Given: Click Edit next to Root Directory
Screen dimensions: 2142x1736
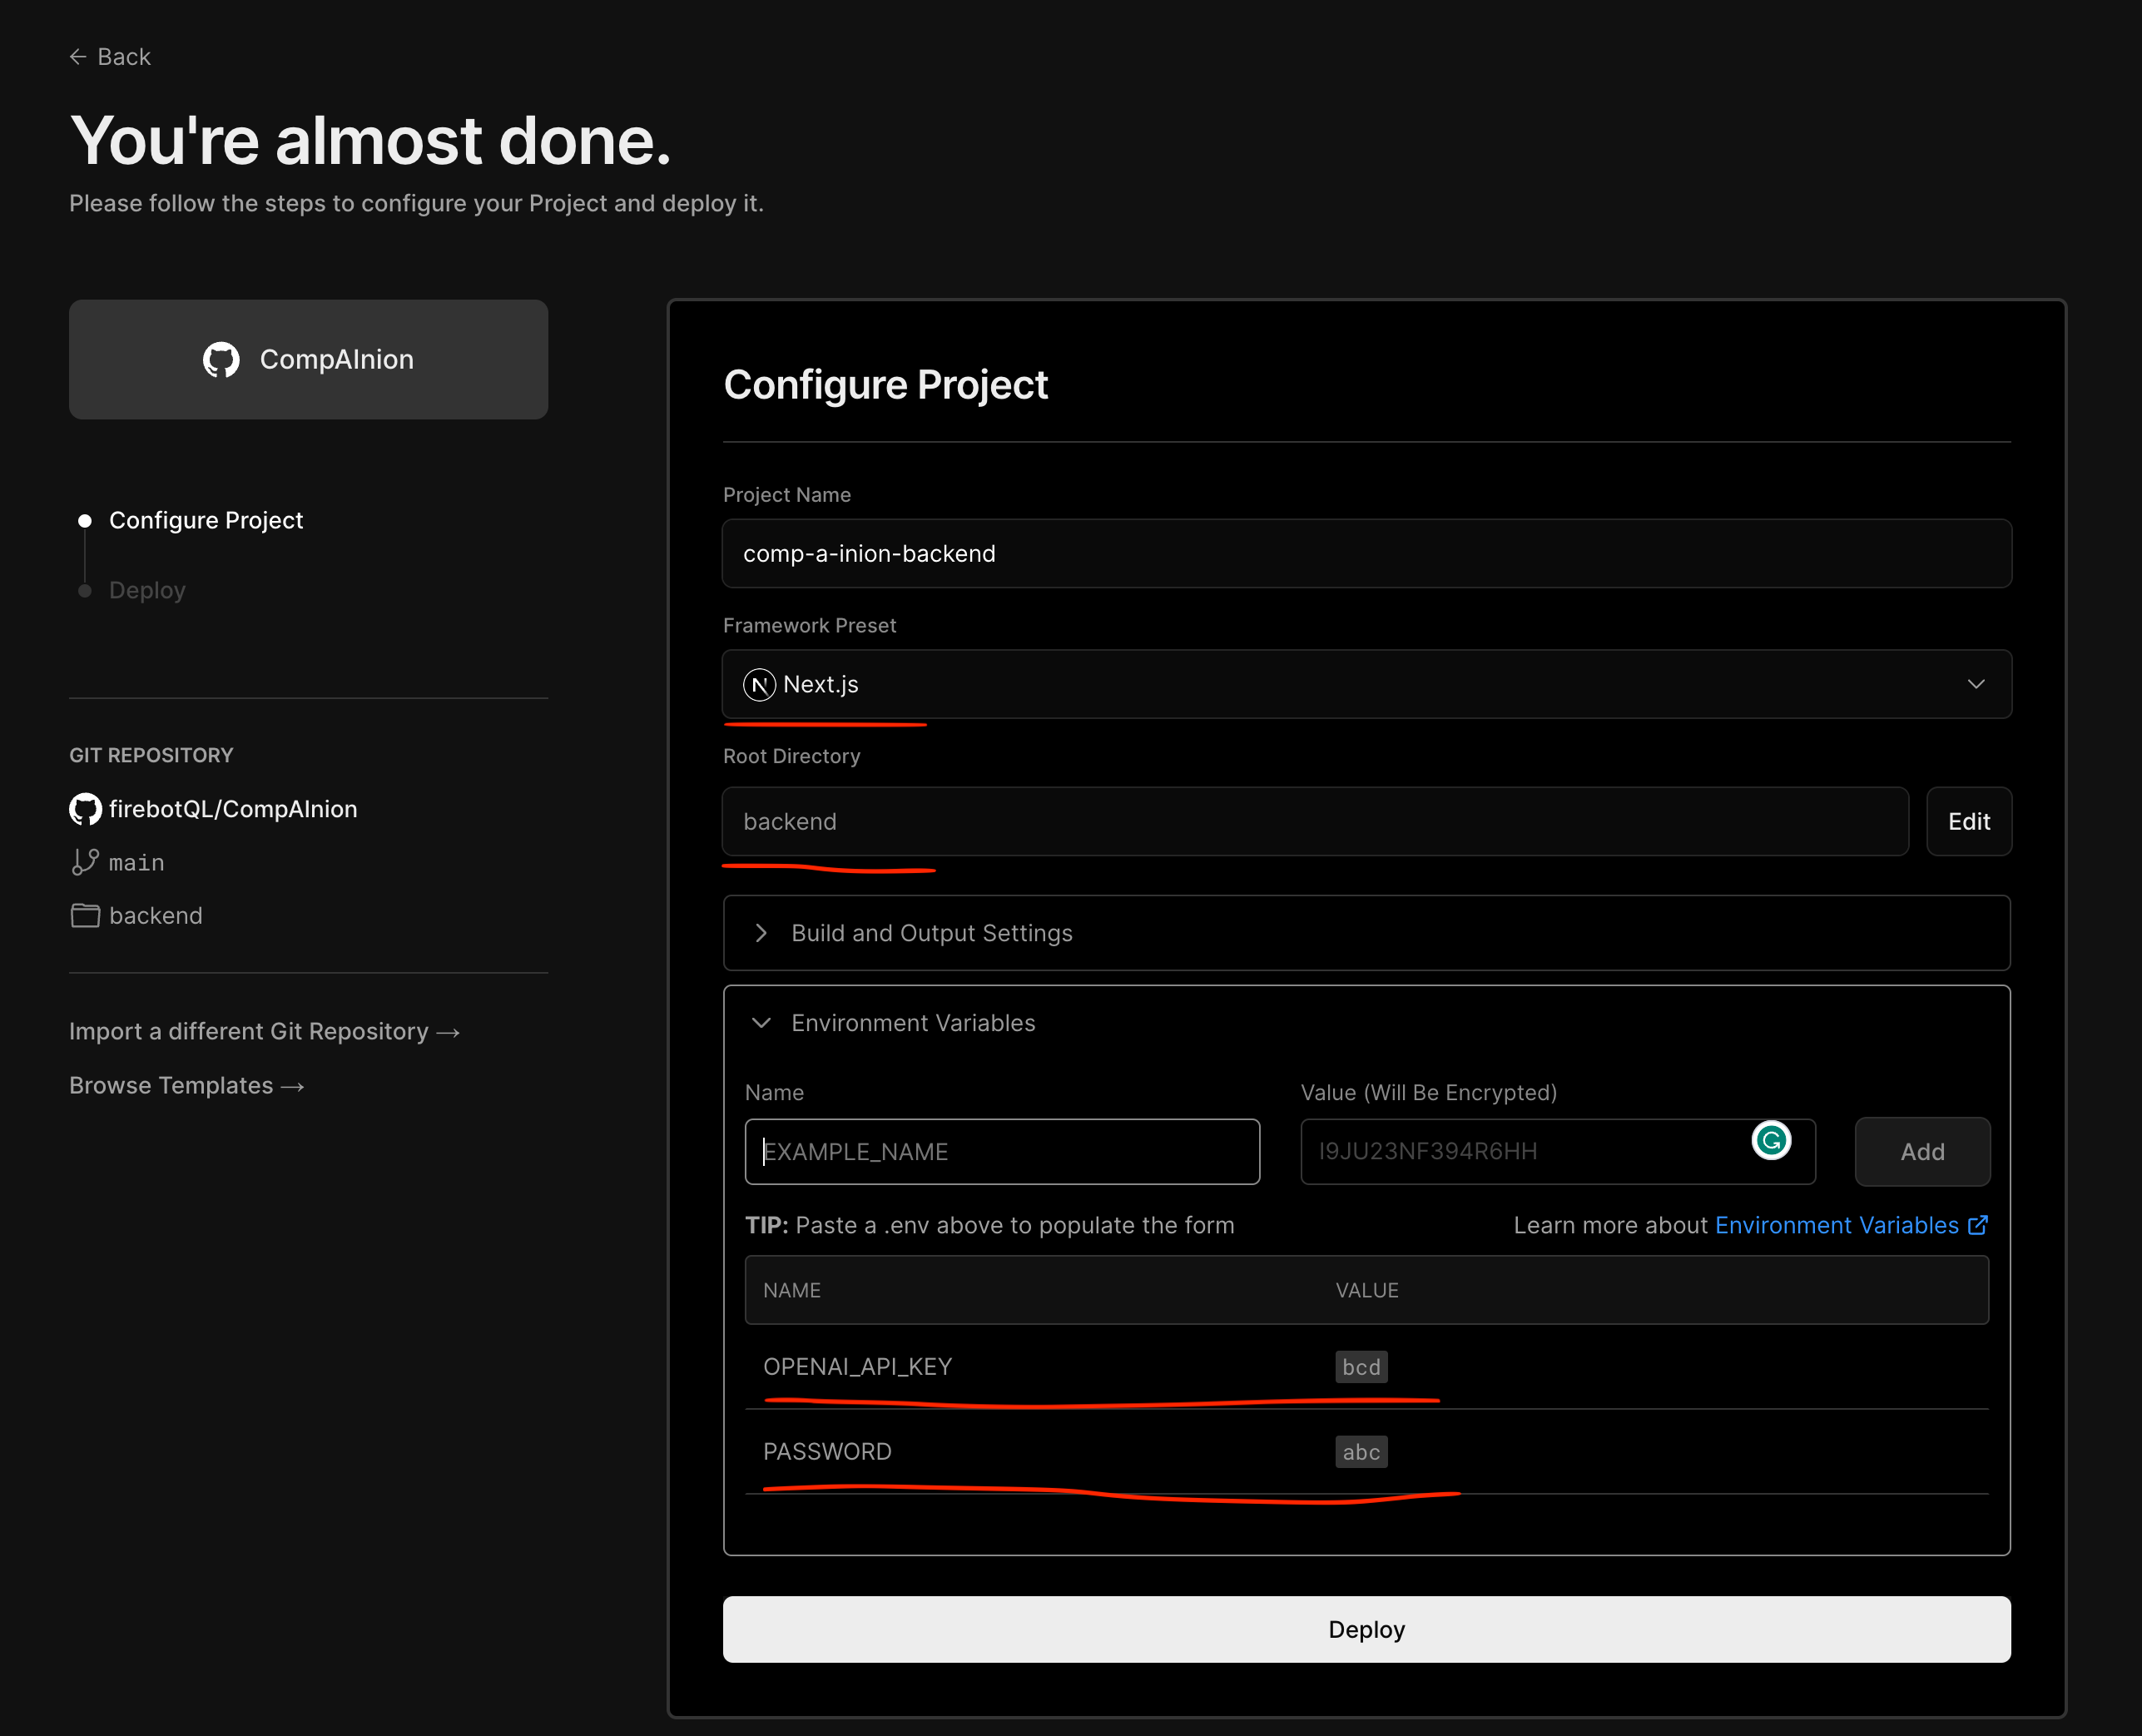Looking at the screenshot, I should coord(1968,822).
